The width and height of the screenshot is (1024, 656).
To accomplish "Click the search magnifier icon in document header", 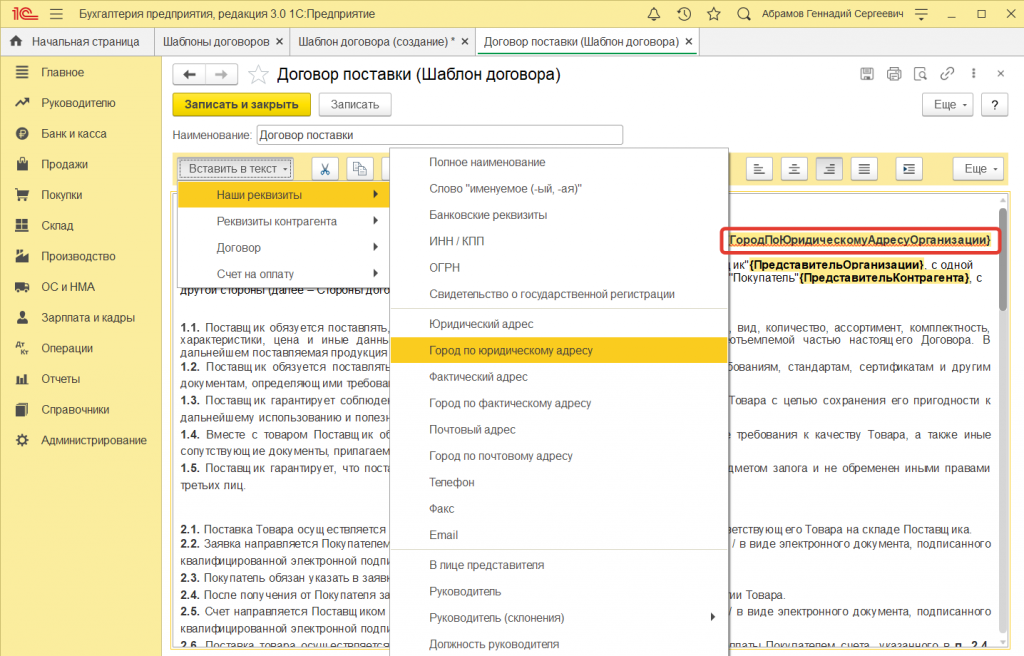I will point(919,73).
